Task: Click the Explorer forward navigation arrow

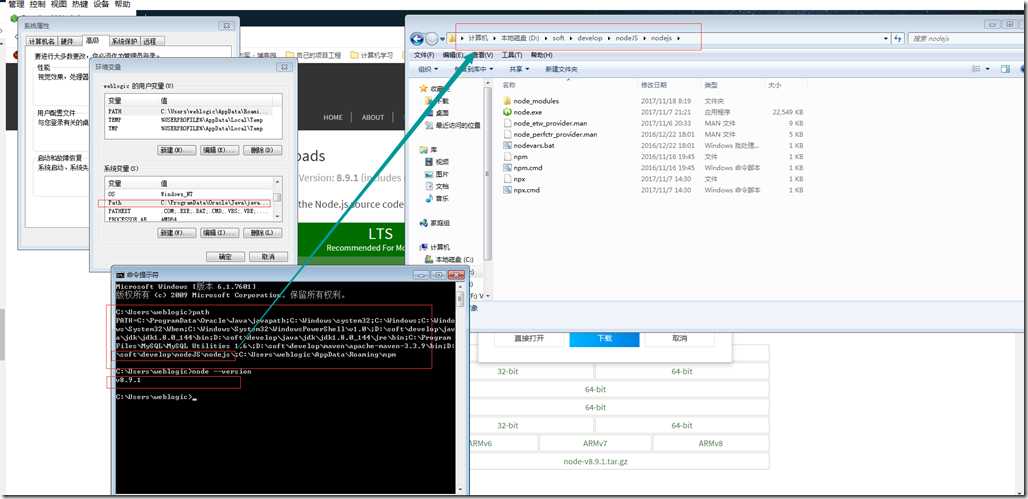Action: pyautogui.click(x=431, y=39)
